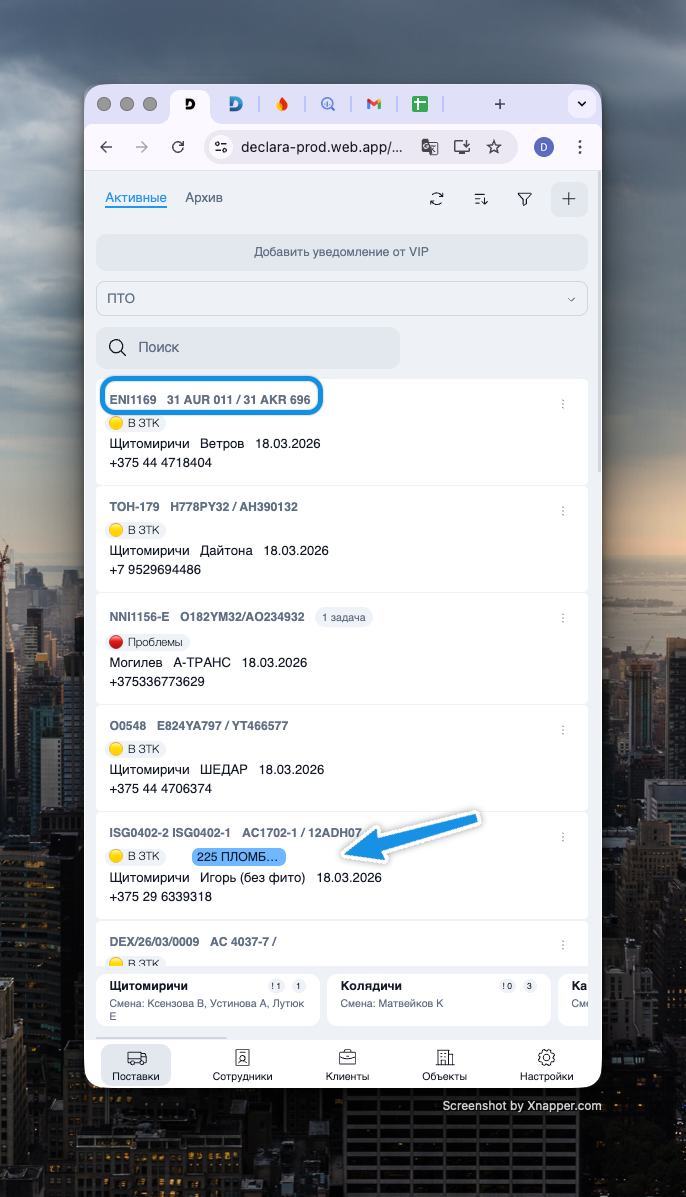Reload the page in browser
The height and width of the screenshot is (1197, 686).
pyautogui.click(x=178, y=147)
